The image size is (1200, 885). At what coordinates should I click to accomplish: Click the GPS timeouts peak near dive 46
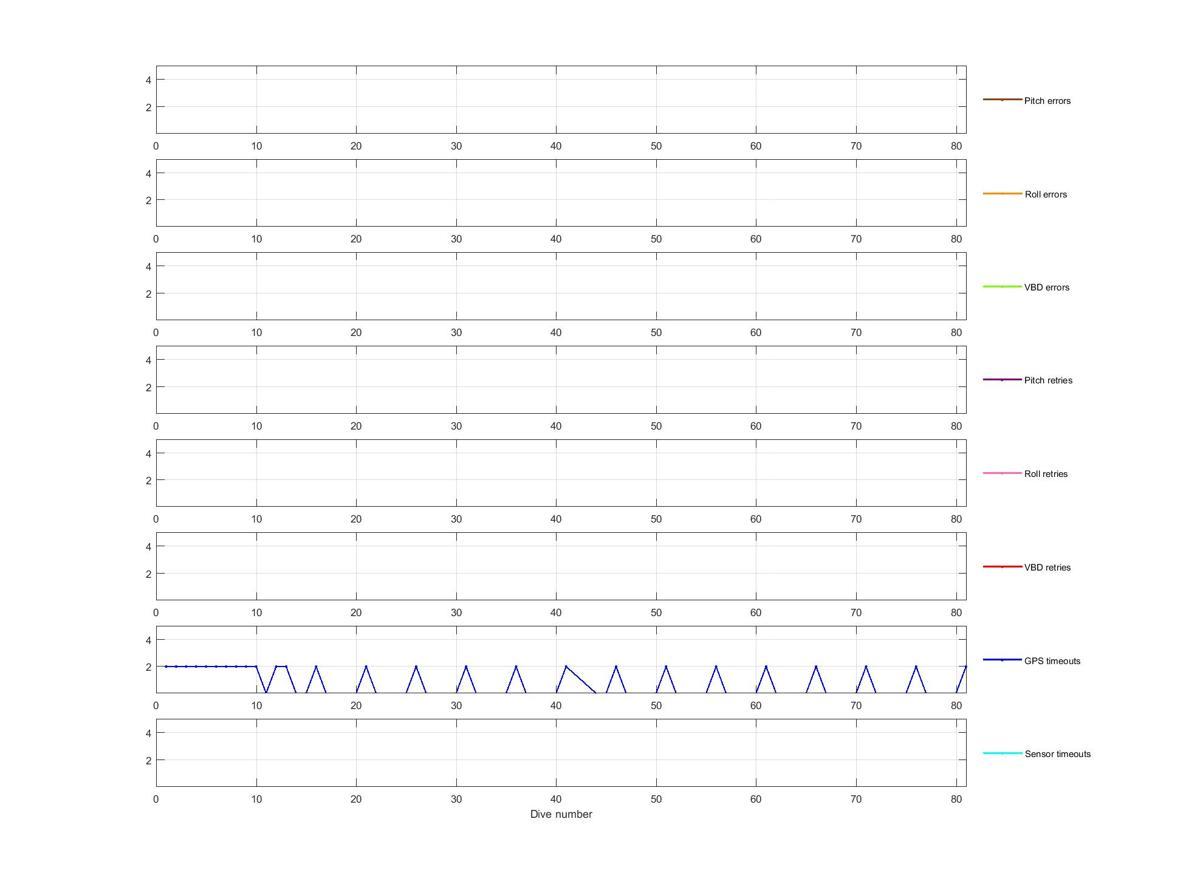click(x=616, y=666)
